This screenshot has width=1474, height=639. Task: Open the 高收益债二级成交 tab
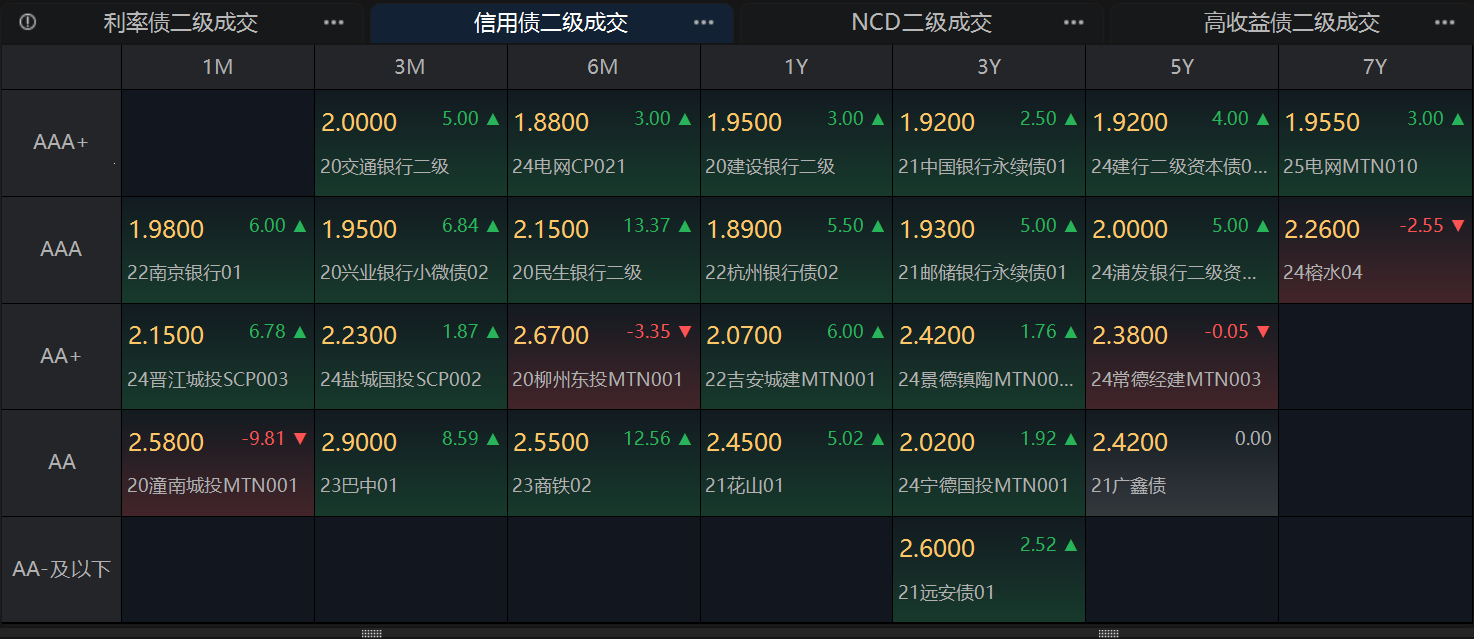[x=1291, y=23]
